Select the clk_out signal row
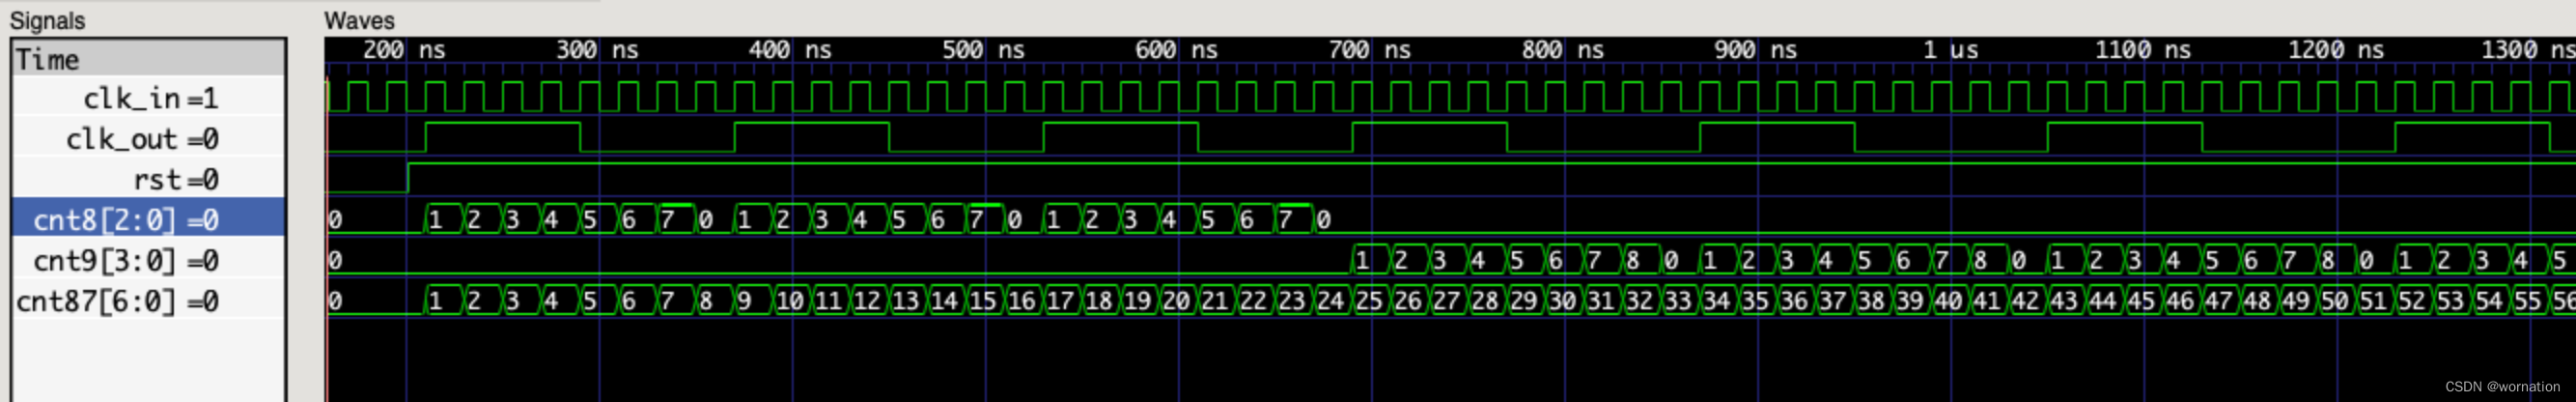 (149, 139)
